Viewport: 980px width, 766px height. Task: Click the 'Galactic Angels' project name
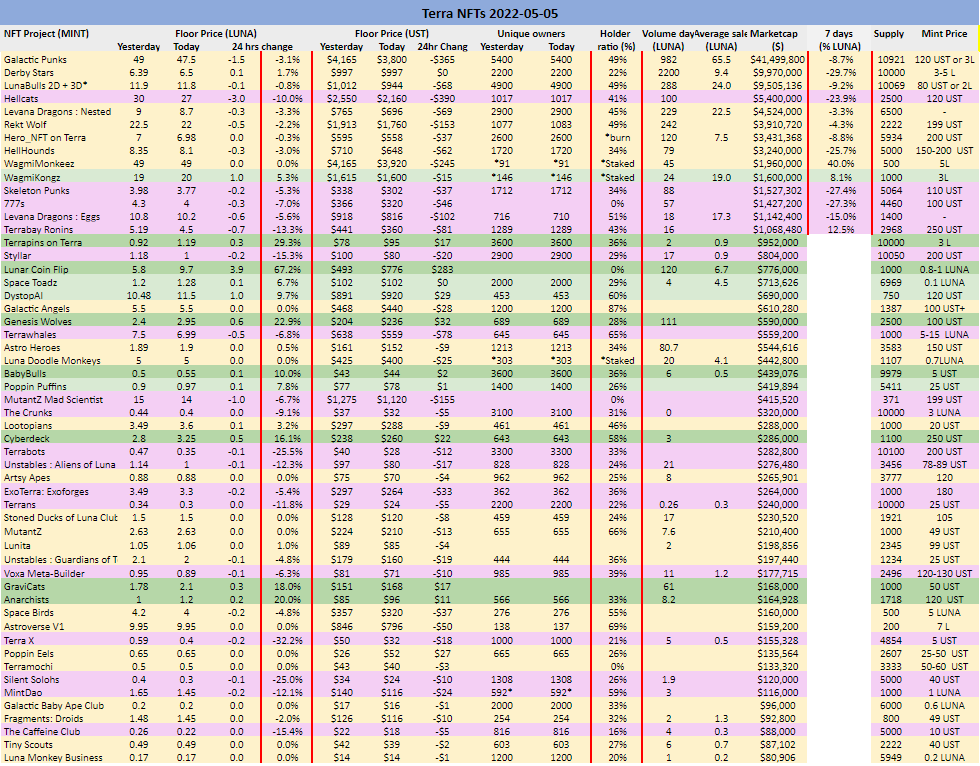(37, 309)
